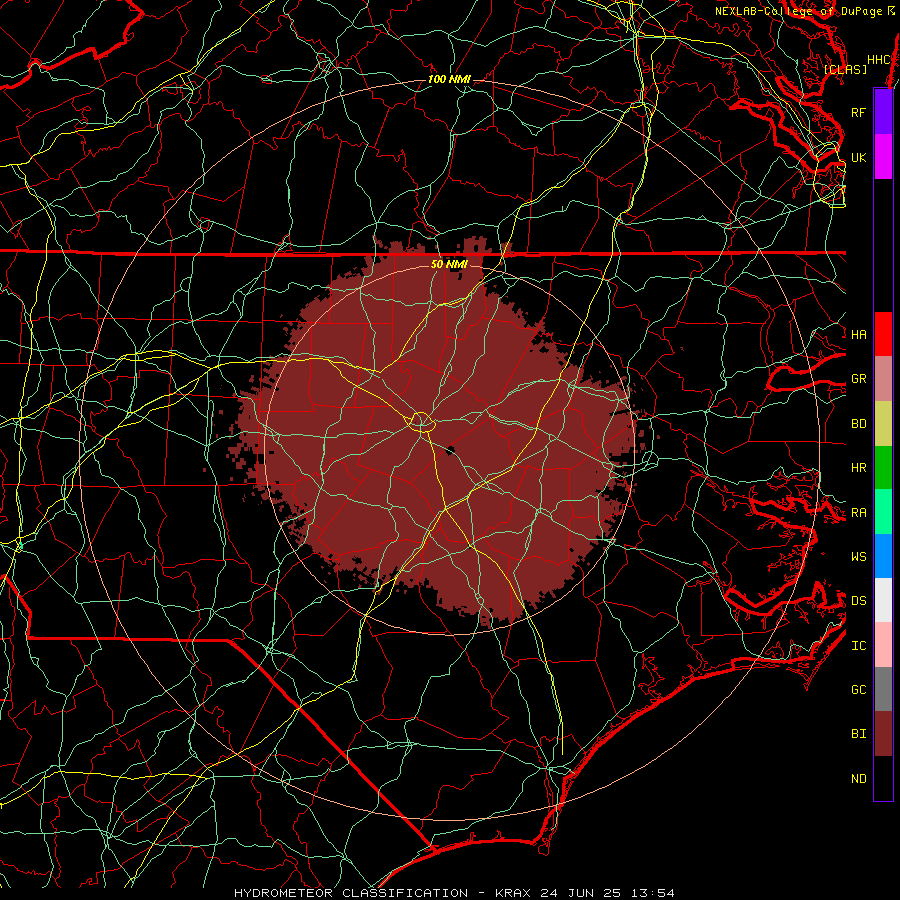Click the ND black legend swatch

pyautogui.click(x=883, y=778)
